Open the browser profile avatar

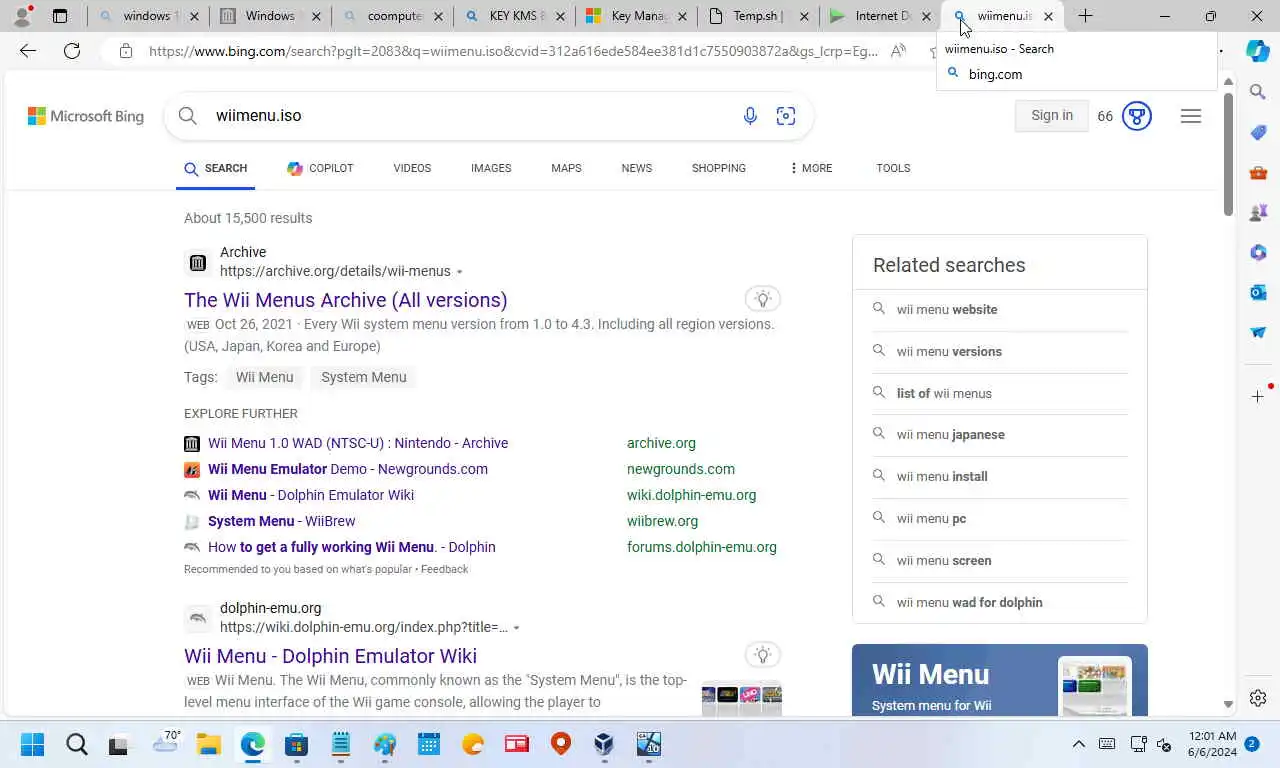pos(22,16)
